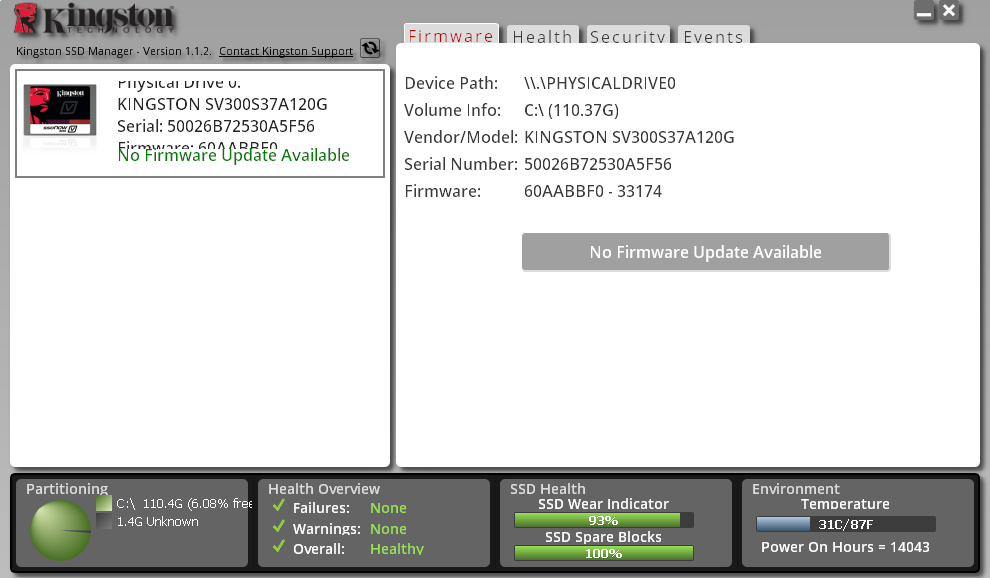The height and width of the screenshot is (578, 990).
Task: Click the Environment panel heading
Action: [796, 489]
